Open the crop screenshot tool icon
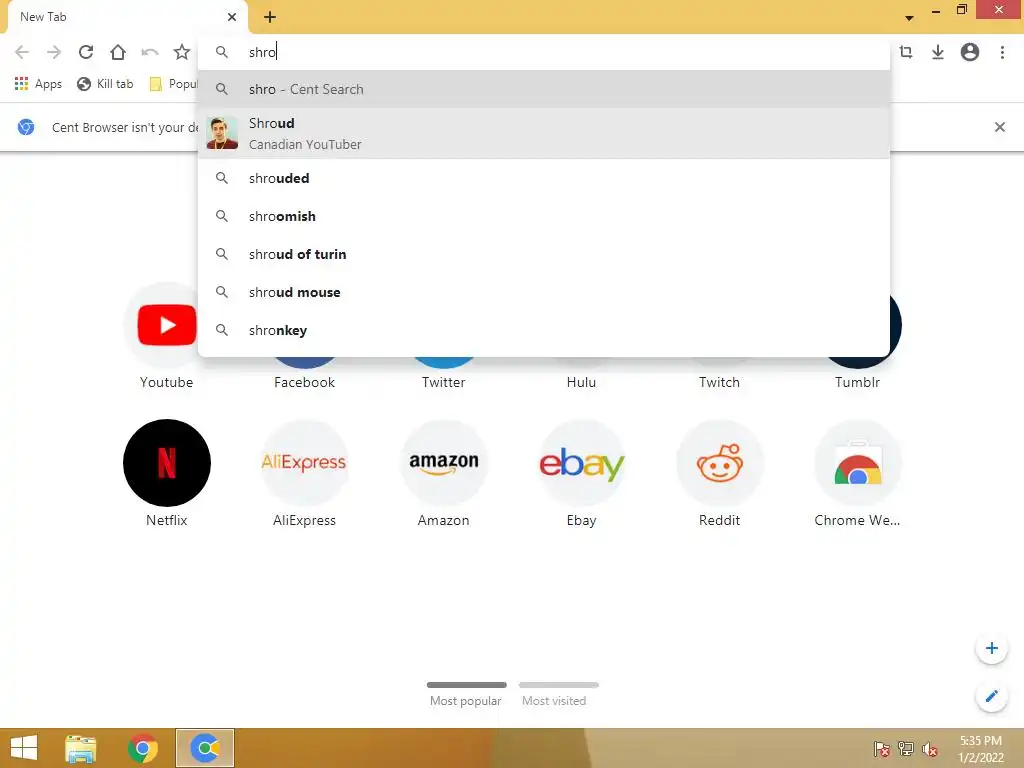The image size is (1024, 768). [906, 52]
